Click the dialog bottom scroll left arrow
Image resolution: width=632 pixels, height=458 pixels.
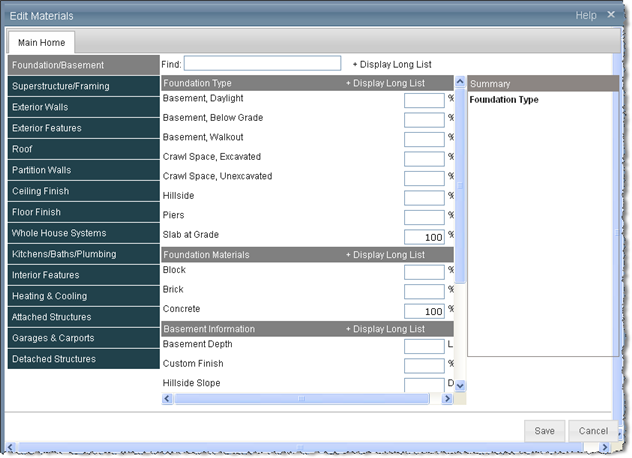coord(10,447)
